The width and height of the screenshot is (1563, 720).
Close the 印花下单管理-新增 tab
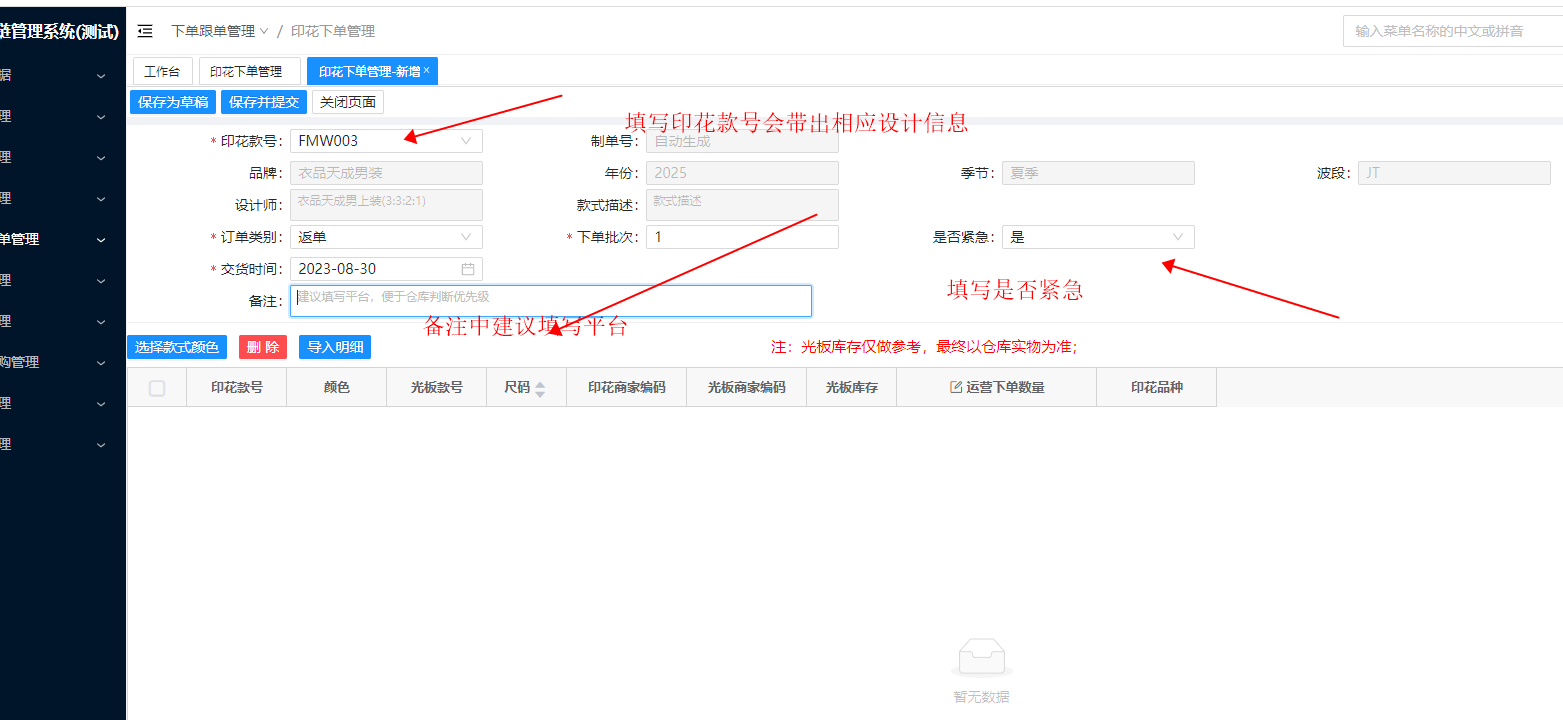pyautogui.click(x=427, y=70)
